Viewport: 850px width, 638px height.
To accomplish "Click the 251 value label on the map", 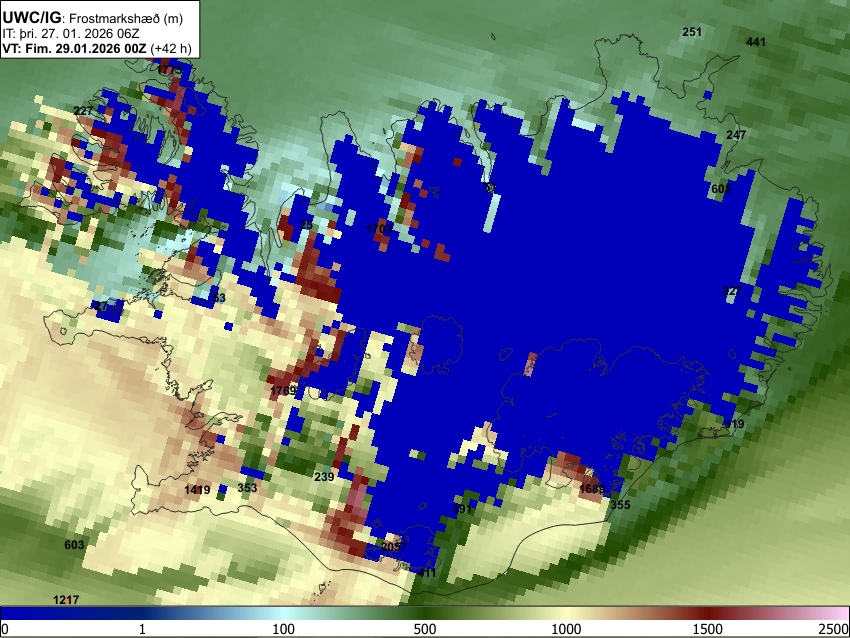I will (x=692, y=32).
